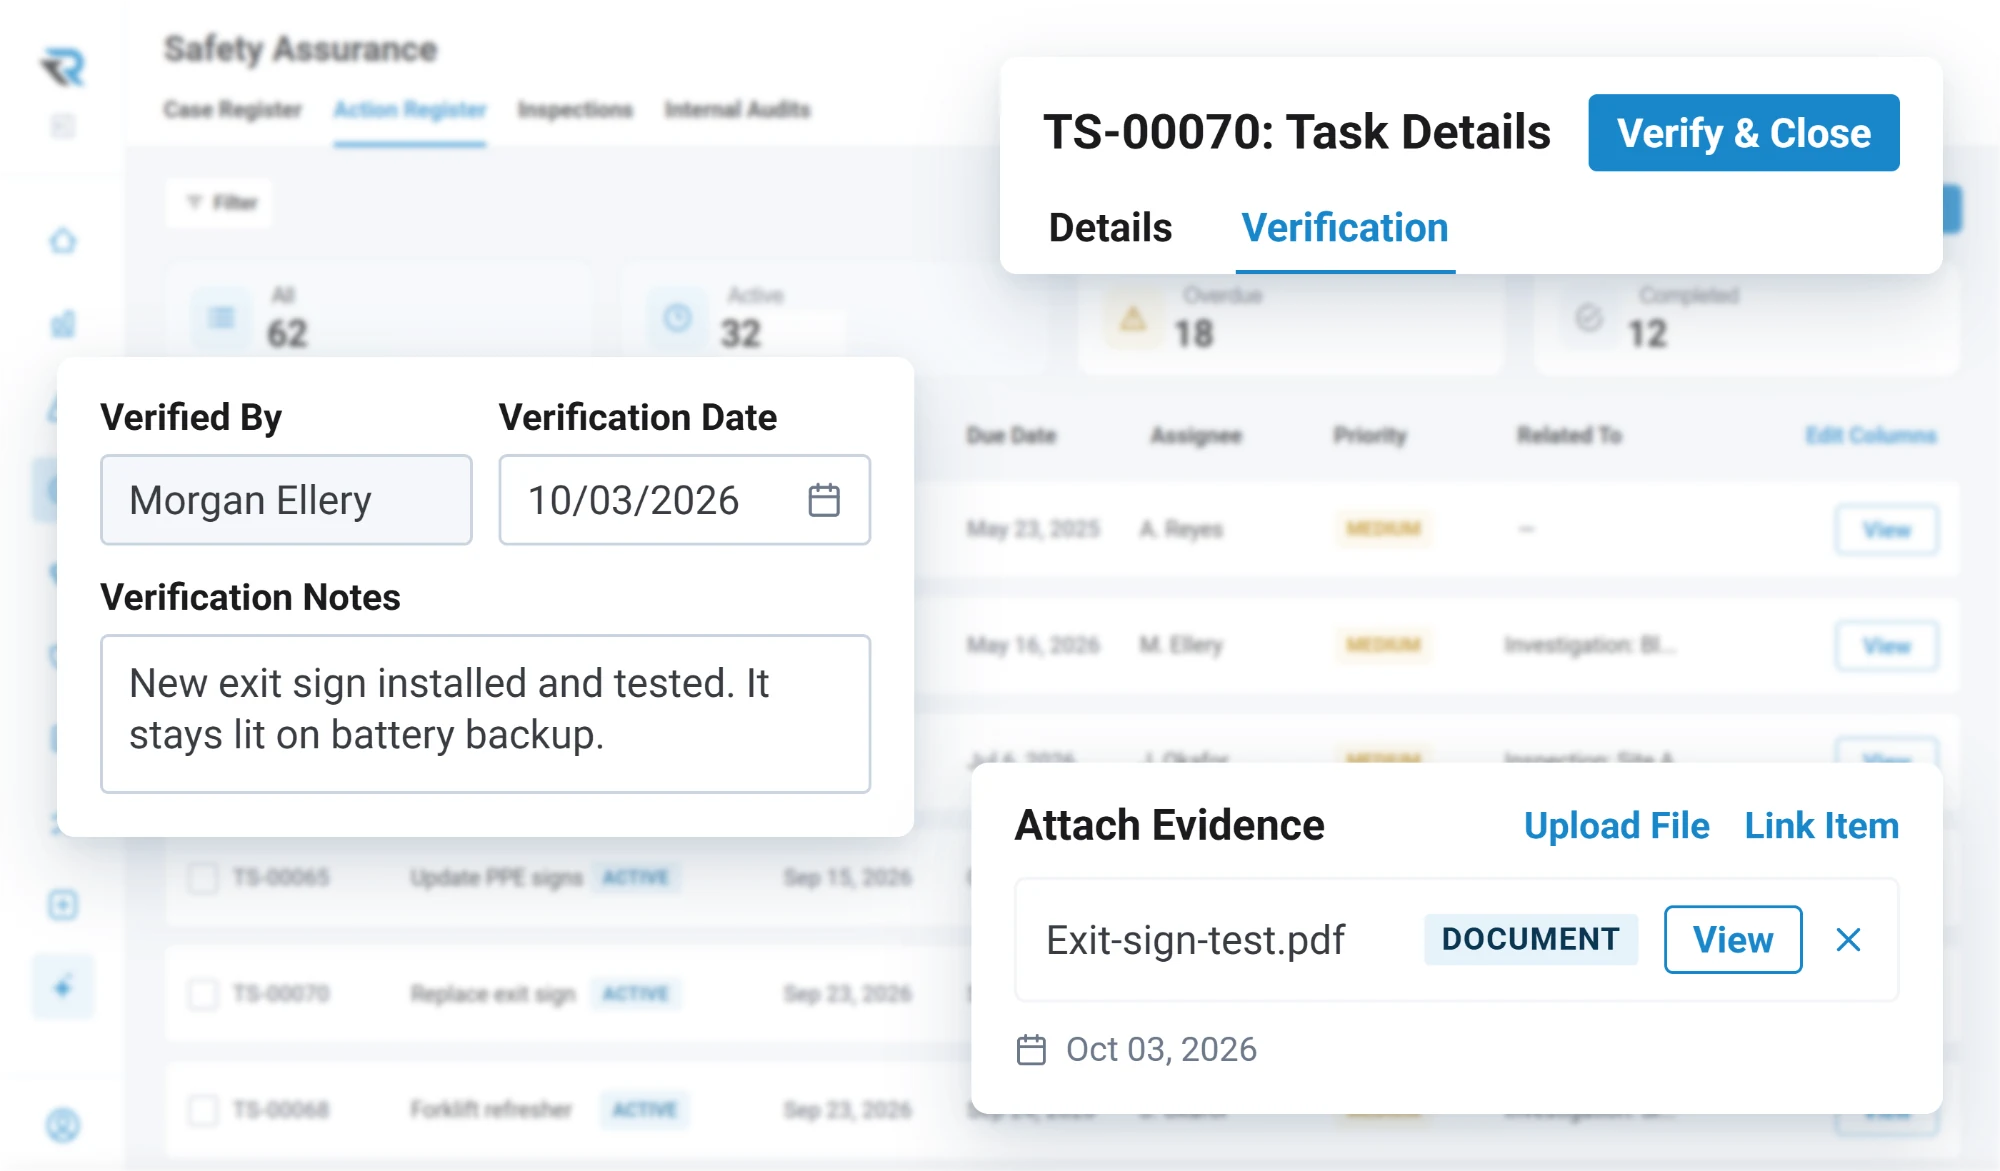Click View for the A. Reyes row
2000x1171 pixels.
pos(1886,530)
